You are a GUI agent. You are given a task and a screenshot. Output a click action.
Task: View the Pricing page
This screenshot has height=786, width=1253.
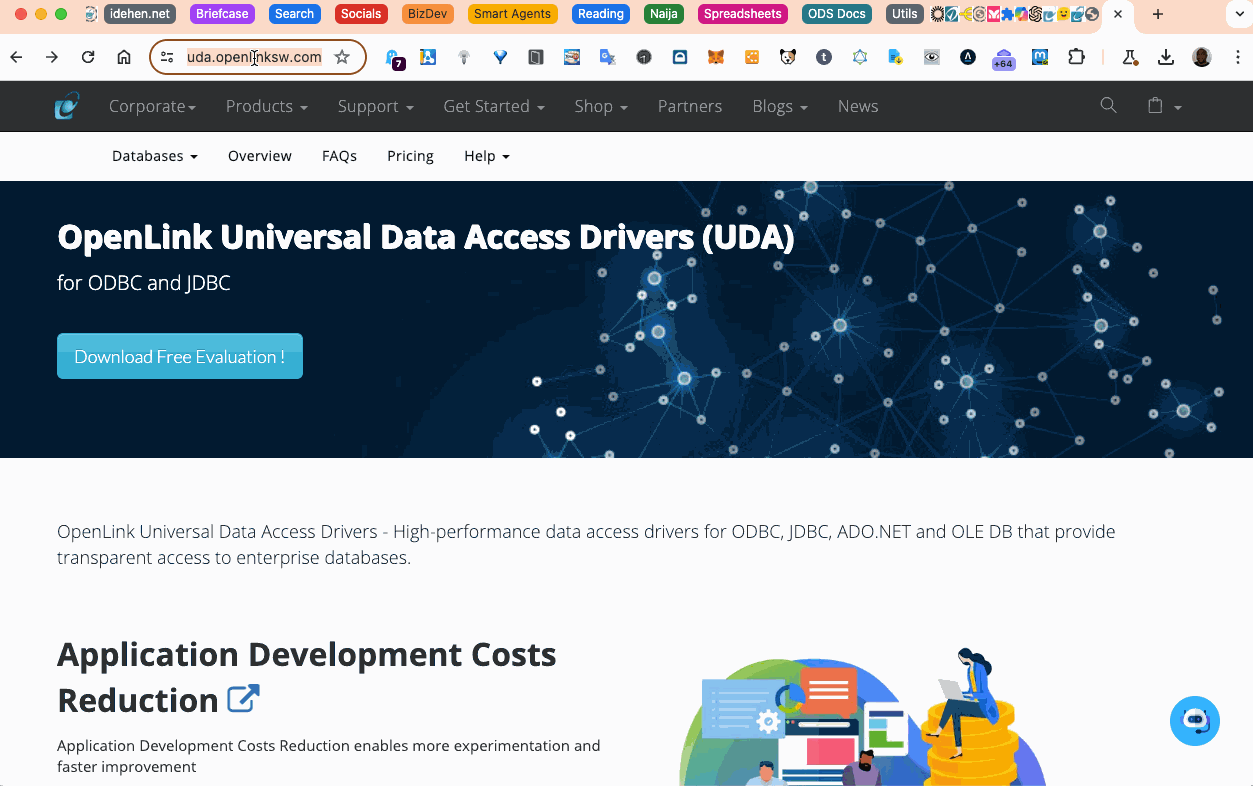410,156
